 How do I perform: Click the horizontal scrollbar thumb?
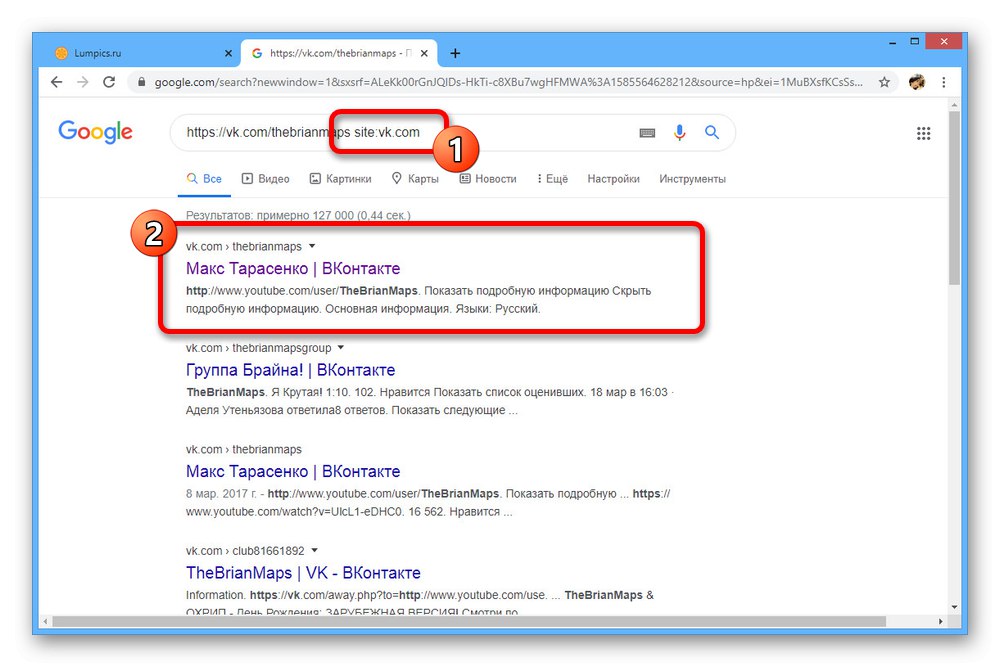pos(469,621)
